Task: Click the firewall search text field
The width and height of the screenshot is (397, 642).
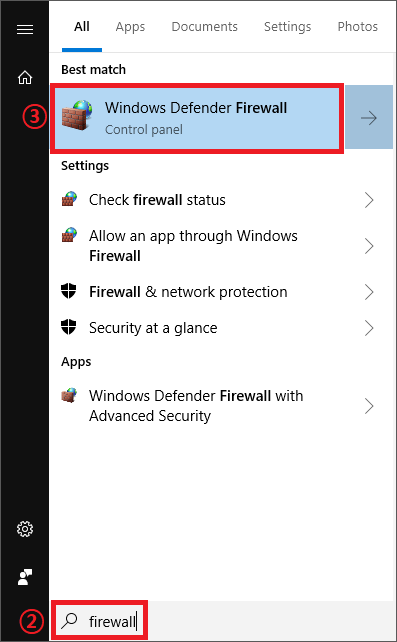Action: pyautogui.click(x=99, y=621)
